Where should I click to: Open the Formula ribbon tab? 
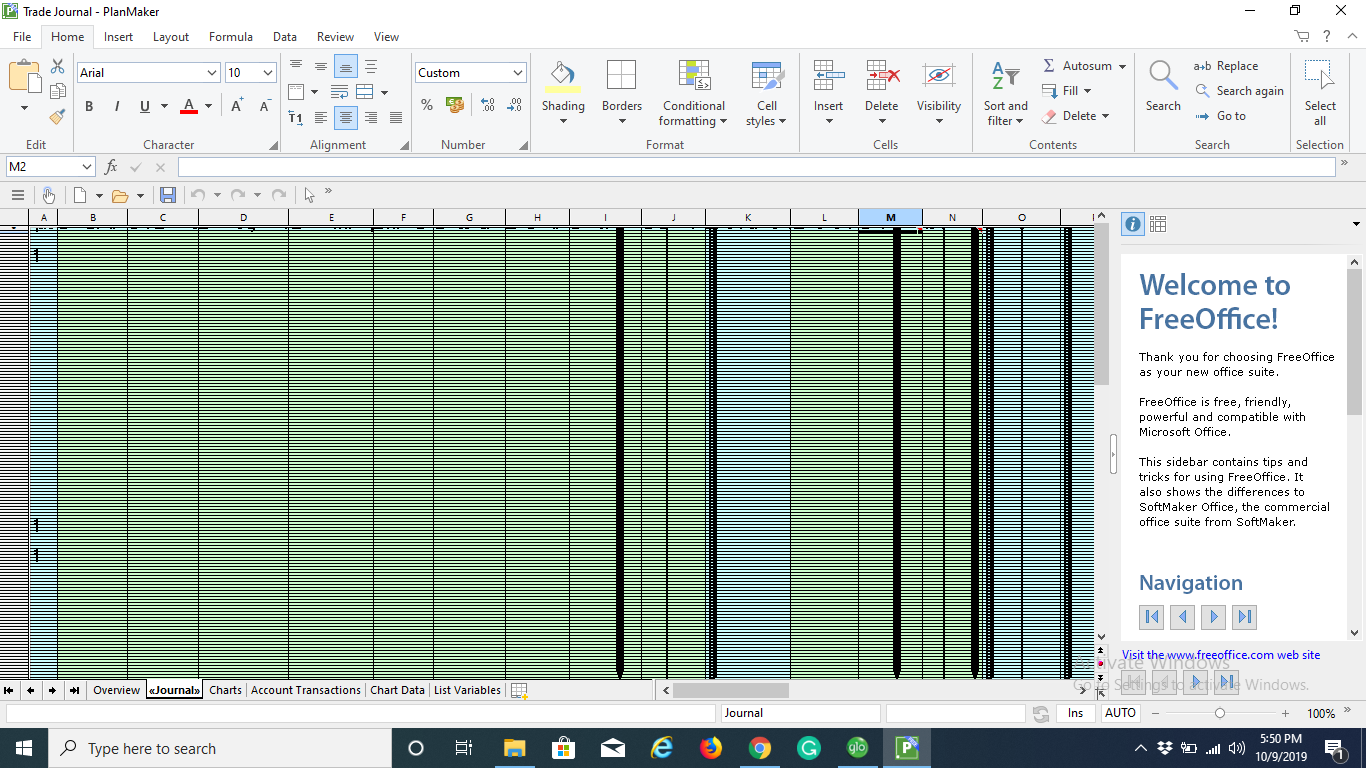[230, 37]
